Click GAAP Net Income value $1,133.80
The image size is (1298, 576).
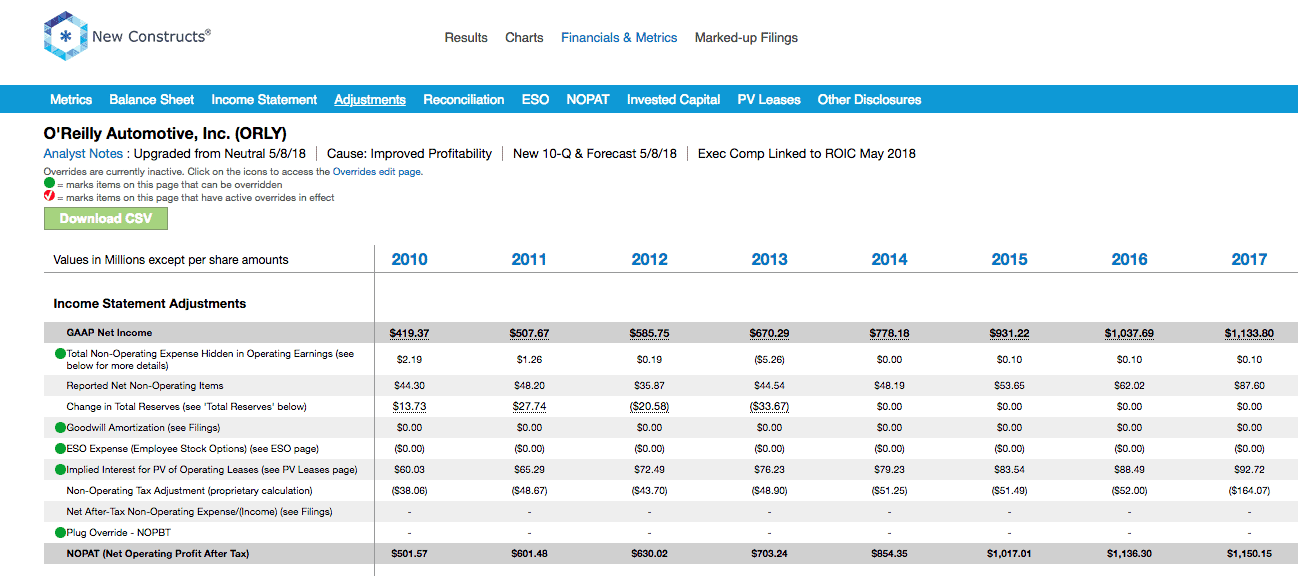point(1249,333)
